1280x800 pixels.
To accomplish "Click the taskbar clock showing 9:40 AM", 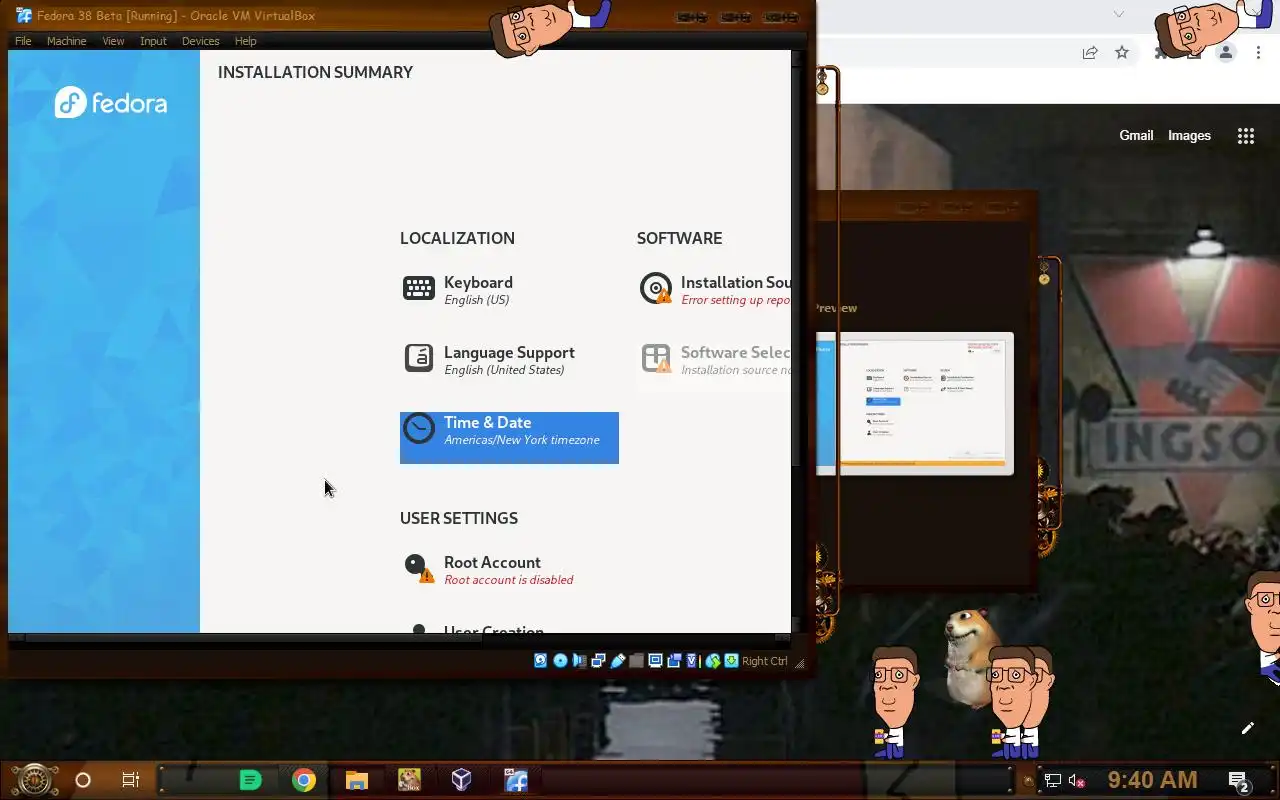I will 1152,780.
